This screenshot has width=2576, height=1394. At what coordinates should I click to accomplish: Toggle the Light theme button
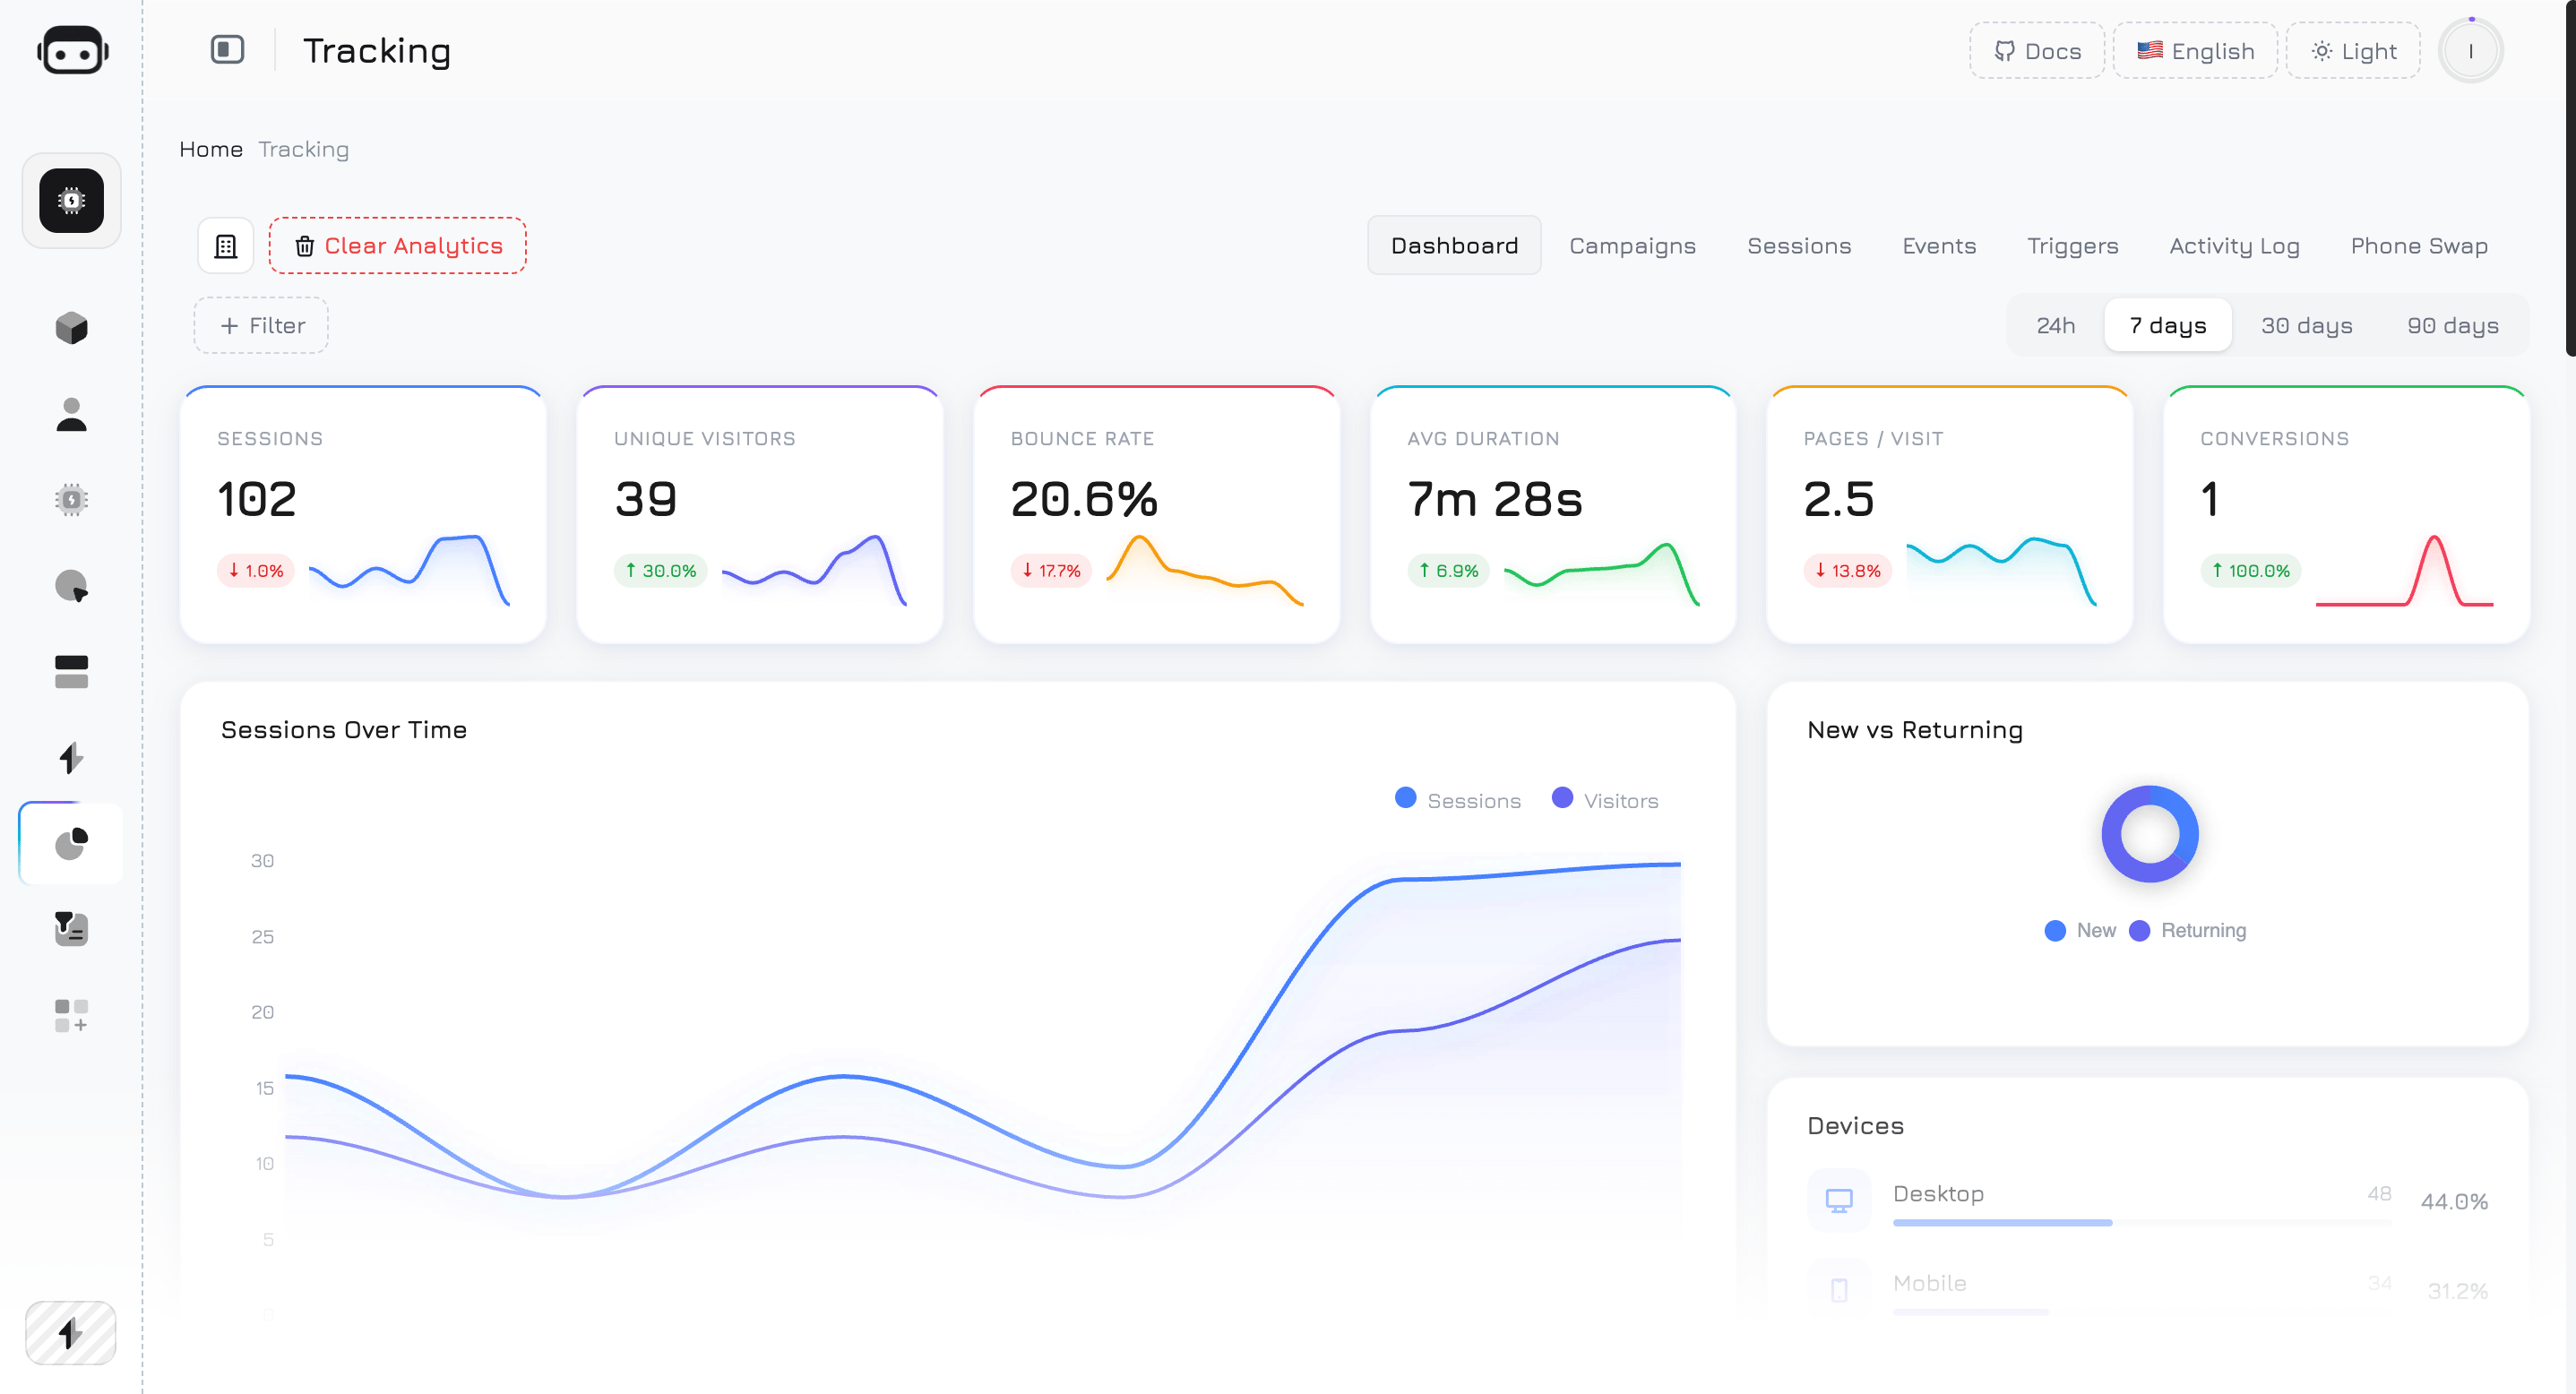coord(2353,51)
